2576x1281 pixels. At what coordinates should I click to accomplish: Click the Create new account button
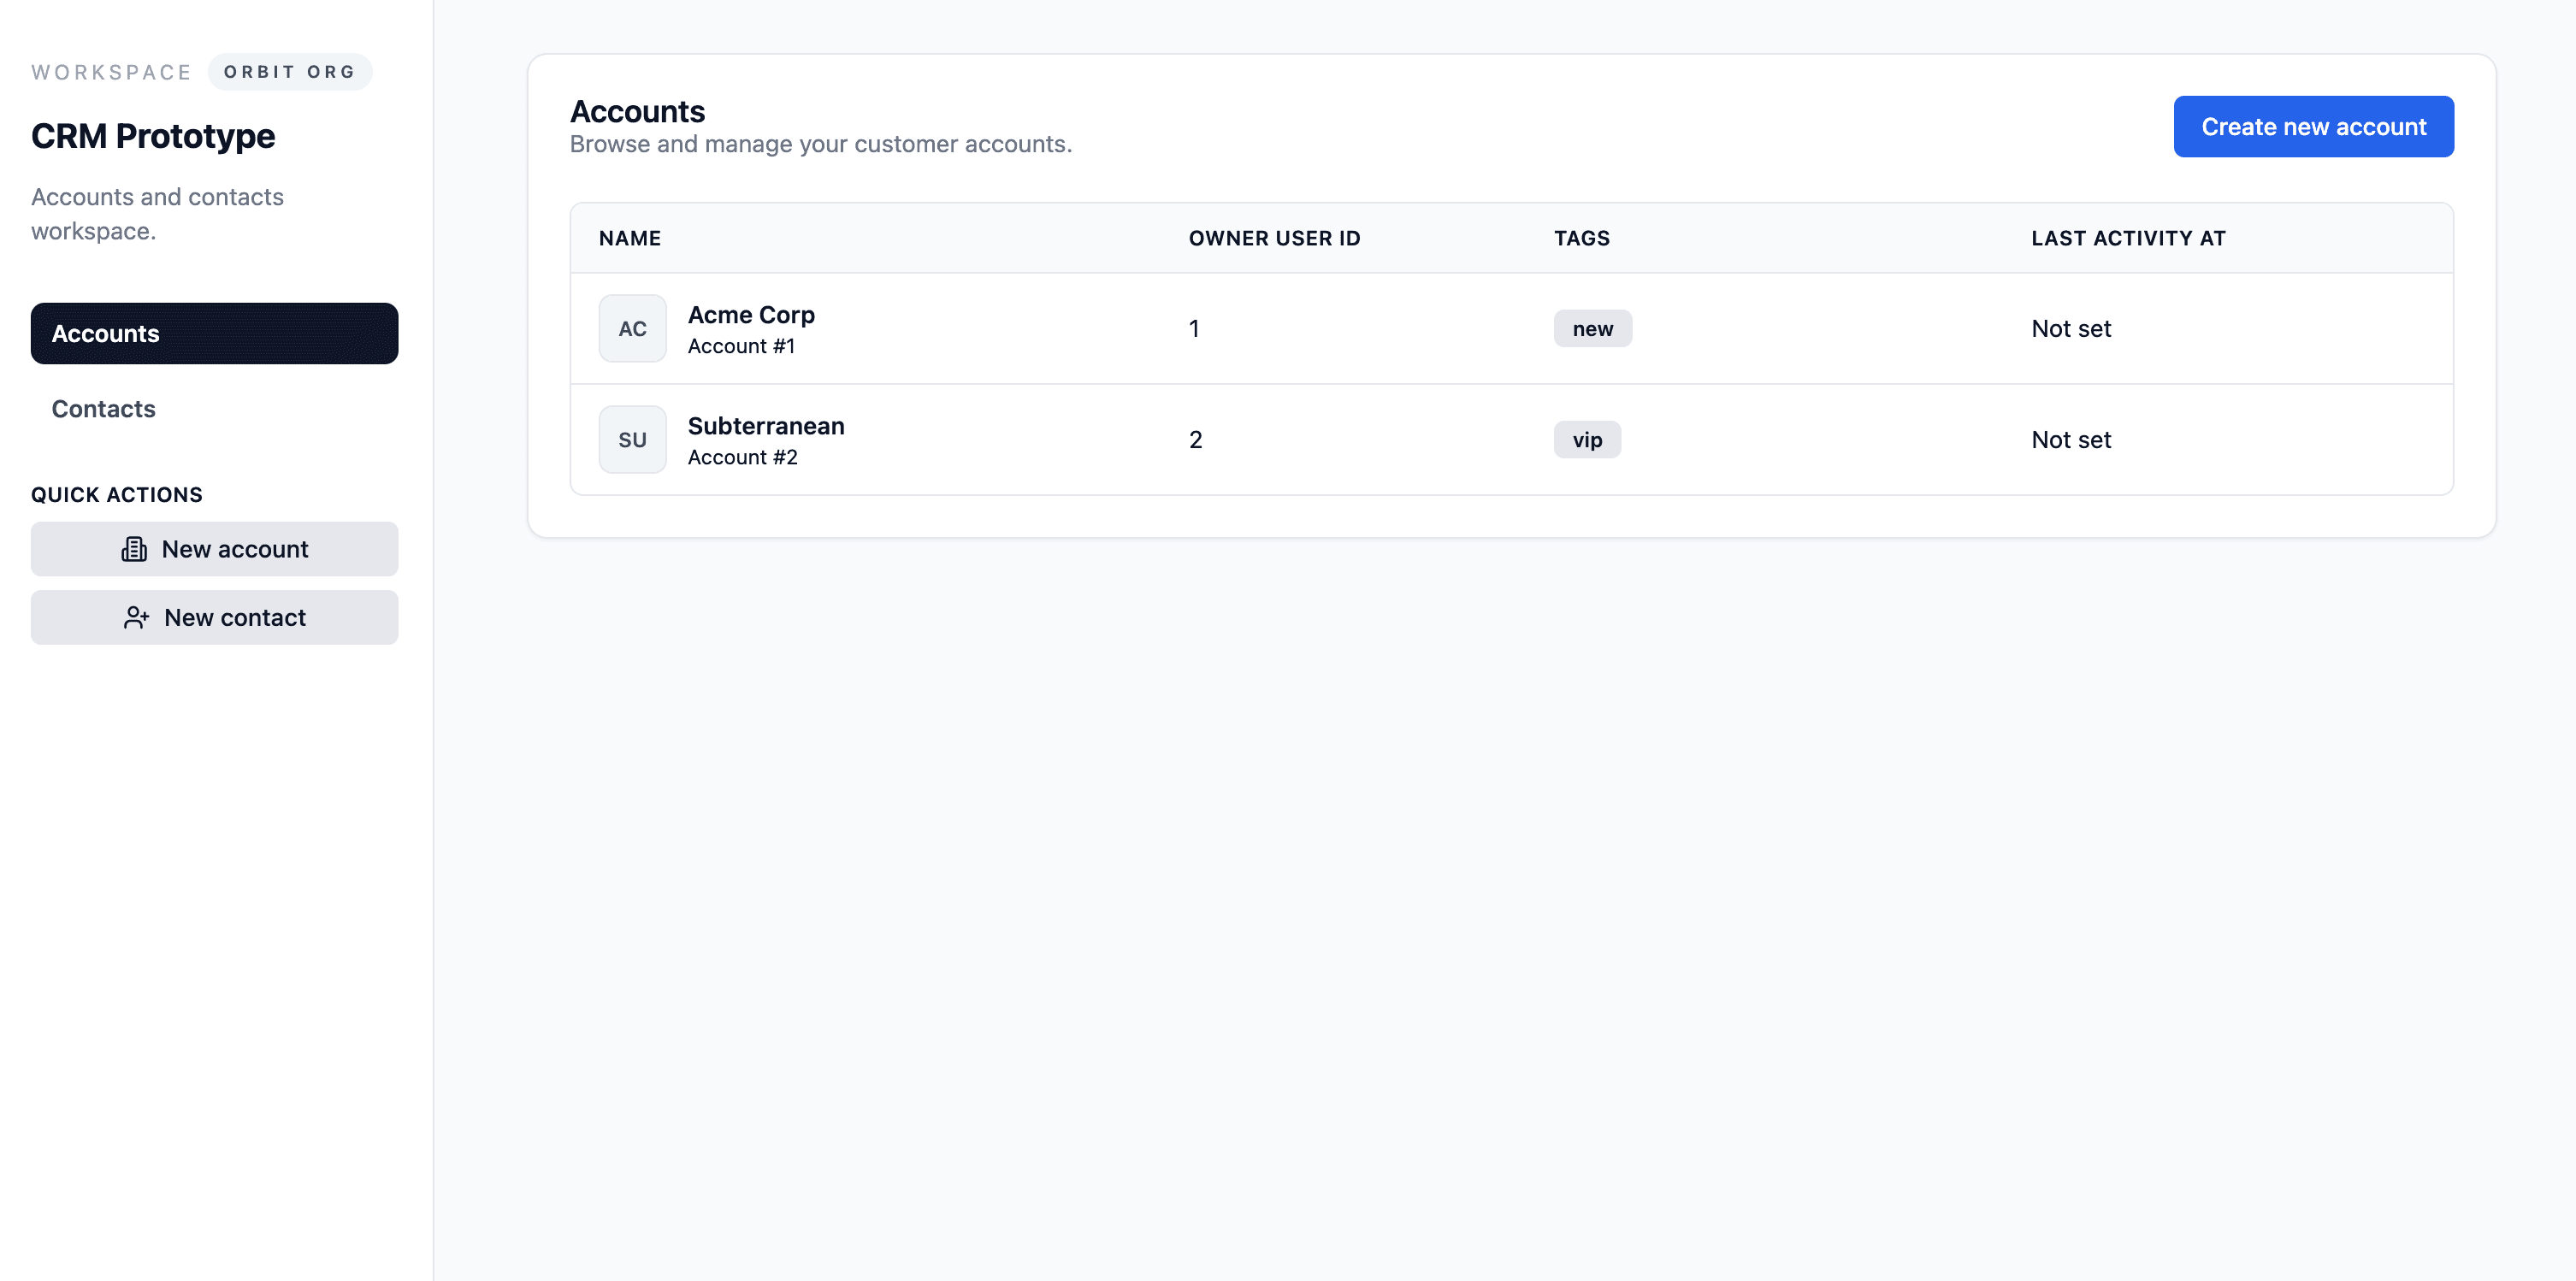point(2313,126)
